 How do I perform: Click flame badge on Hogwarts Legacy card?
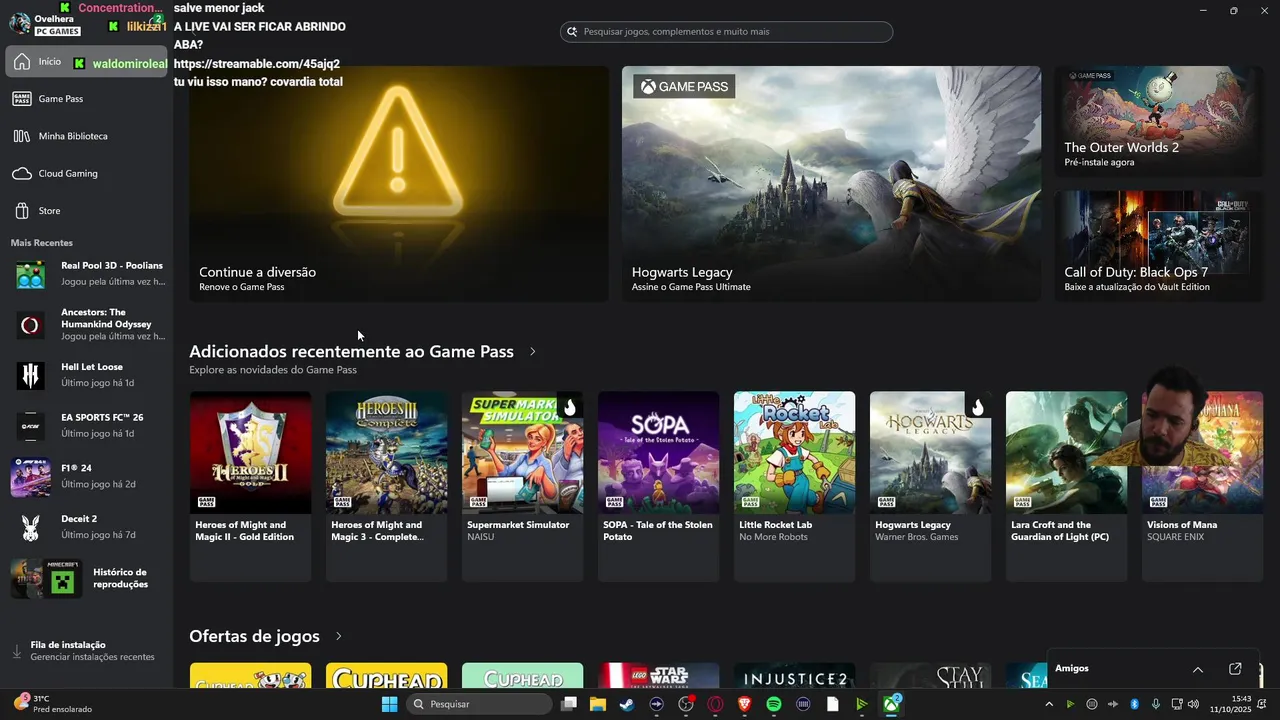pos(978,406)
